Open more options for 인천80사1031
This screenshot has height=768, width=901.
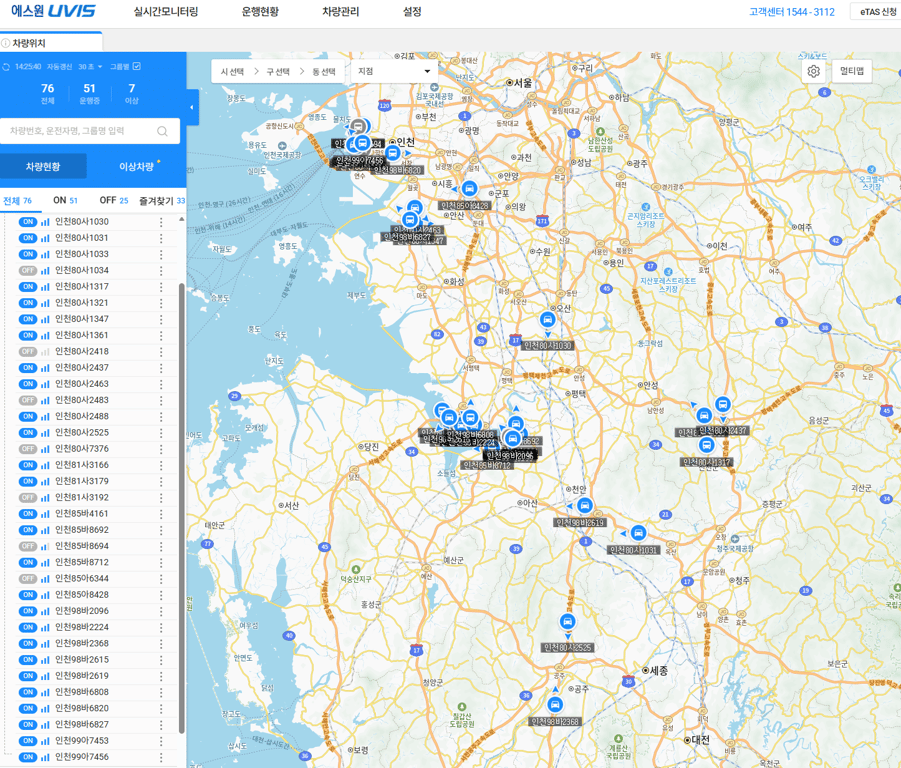161,238
